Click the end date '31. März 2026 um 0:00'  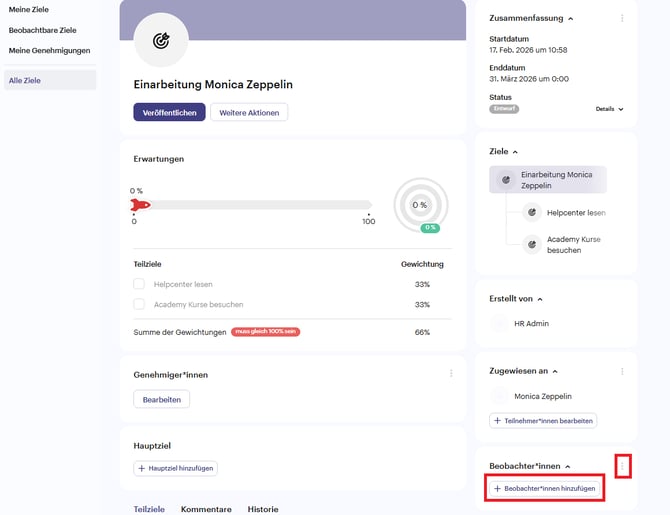click(529, 79)
